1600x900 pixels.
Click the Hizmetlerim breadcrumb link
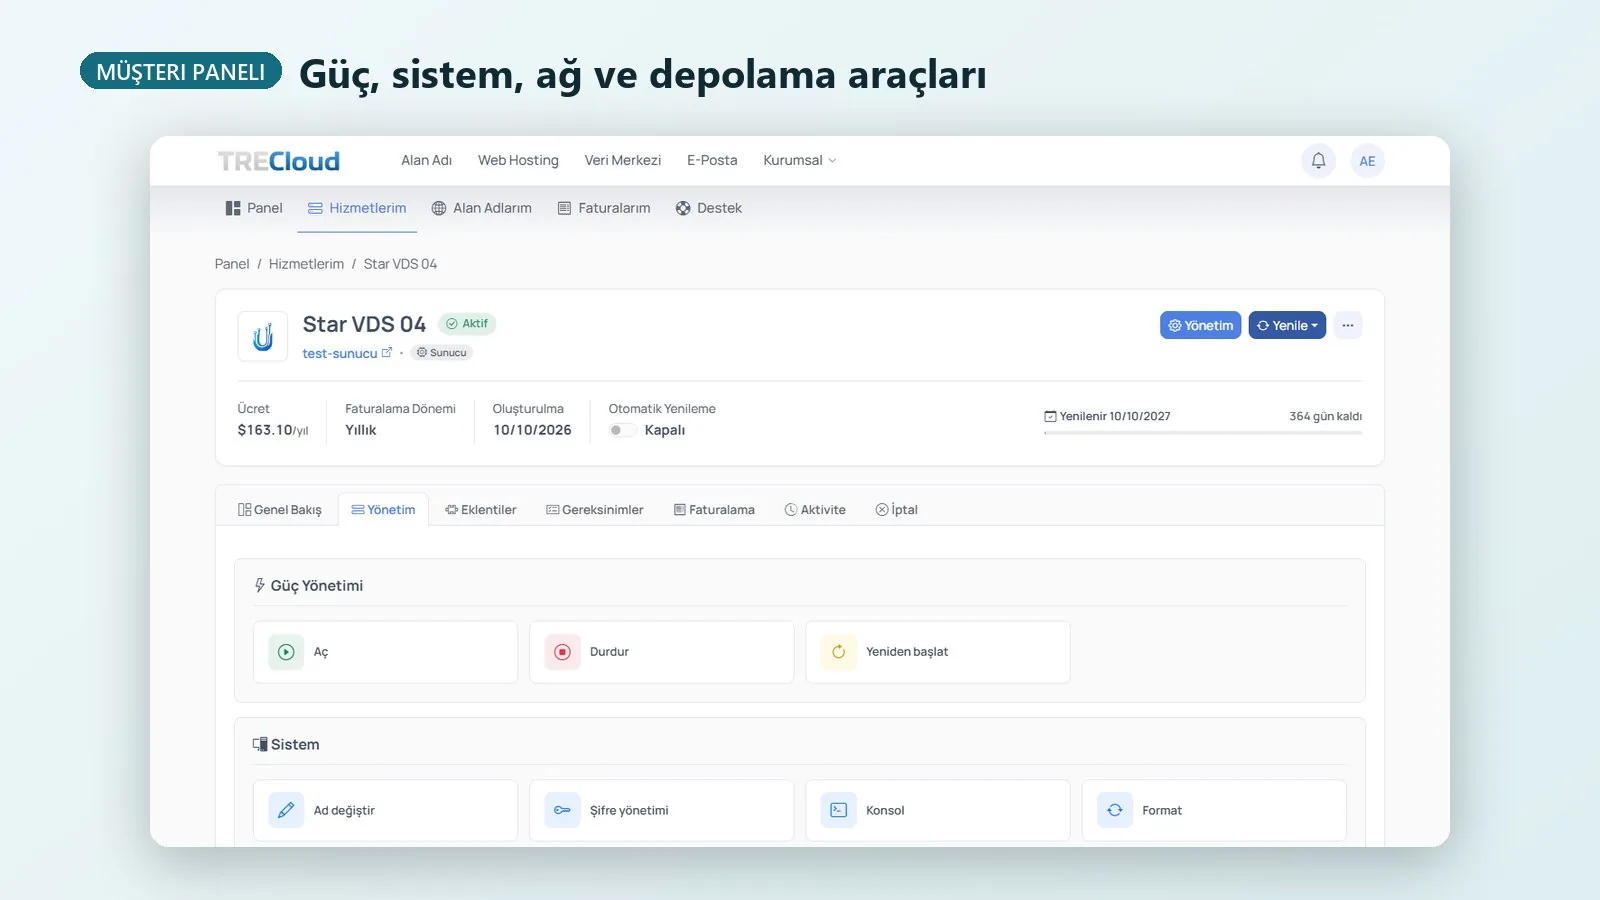[x=306, y=264]
